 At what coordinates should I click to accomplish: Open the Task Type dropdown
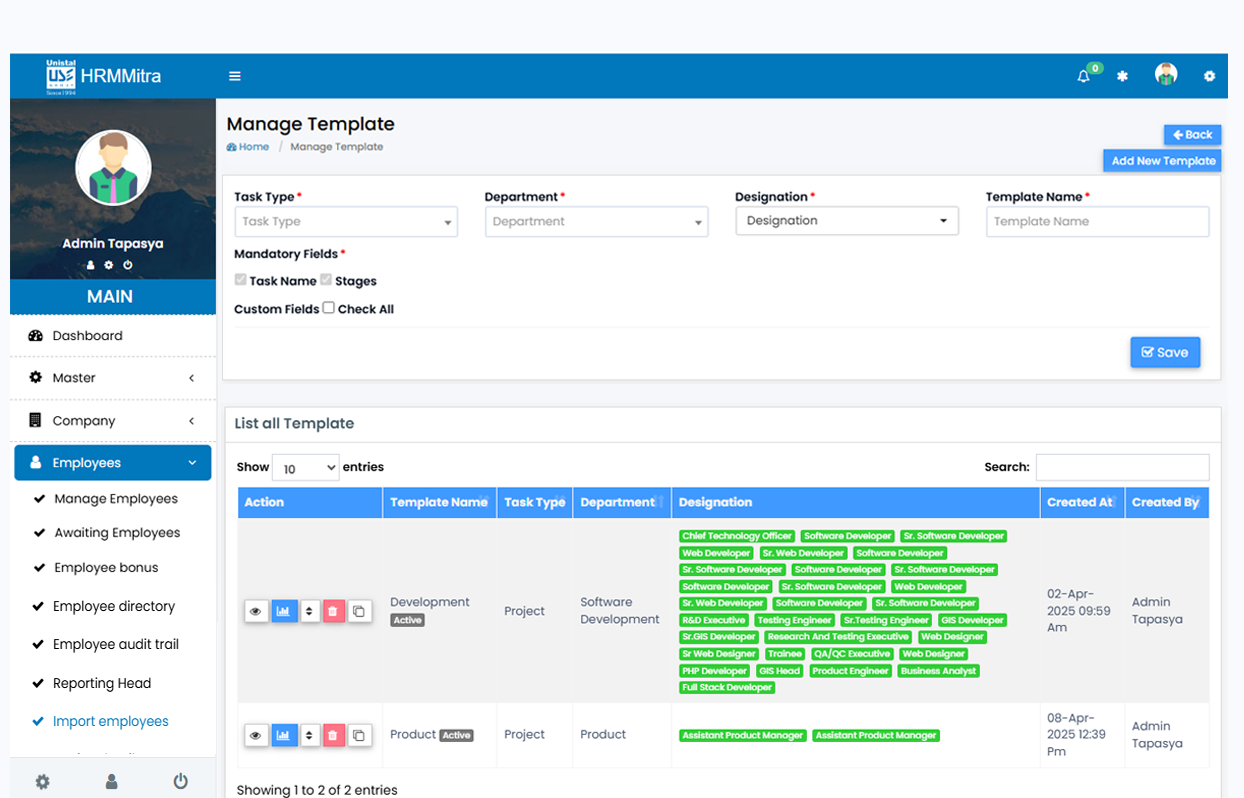click(x=346, y=222)
